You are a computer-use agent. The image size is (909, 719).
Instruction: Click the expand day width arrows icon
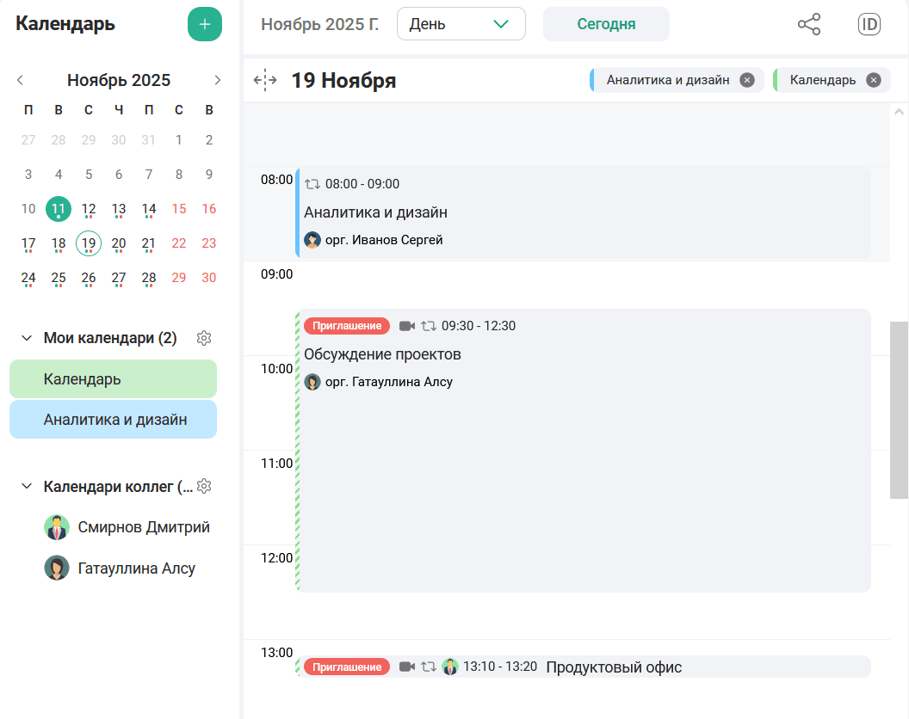[x=265, y=81]
